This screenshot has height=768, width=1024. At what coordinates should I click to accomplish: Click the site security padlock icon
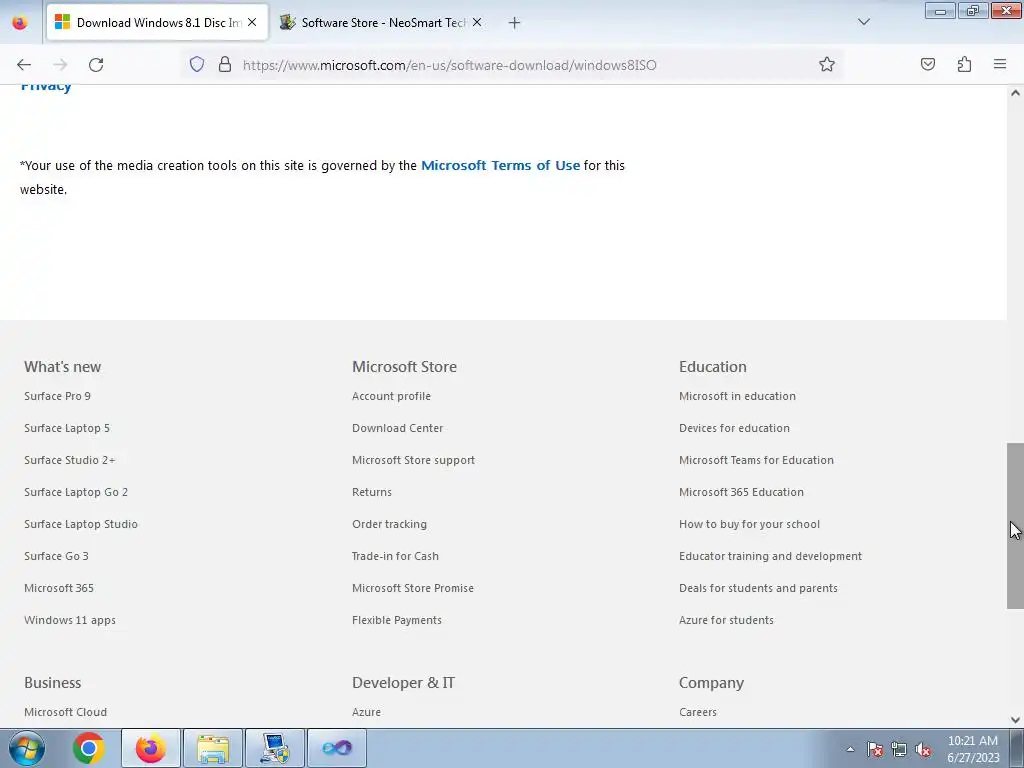point(225,64)
